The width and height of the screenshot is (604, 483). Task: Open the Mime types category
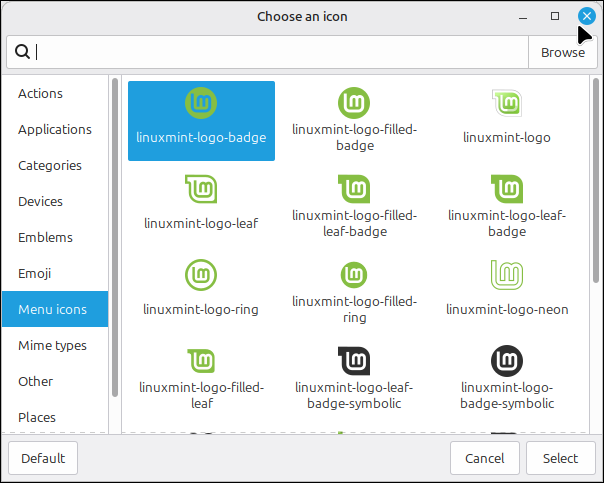click(53, 345)
